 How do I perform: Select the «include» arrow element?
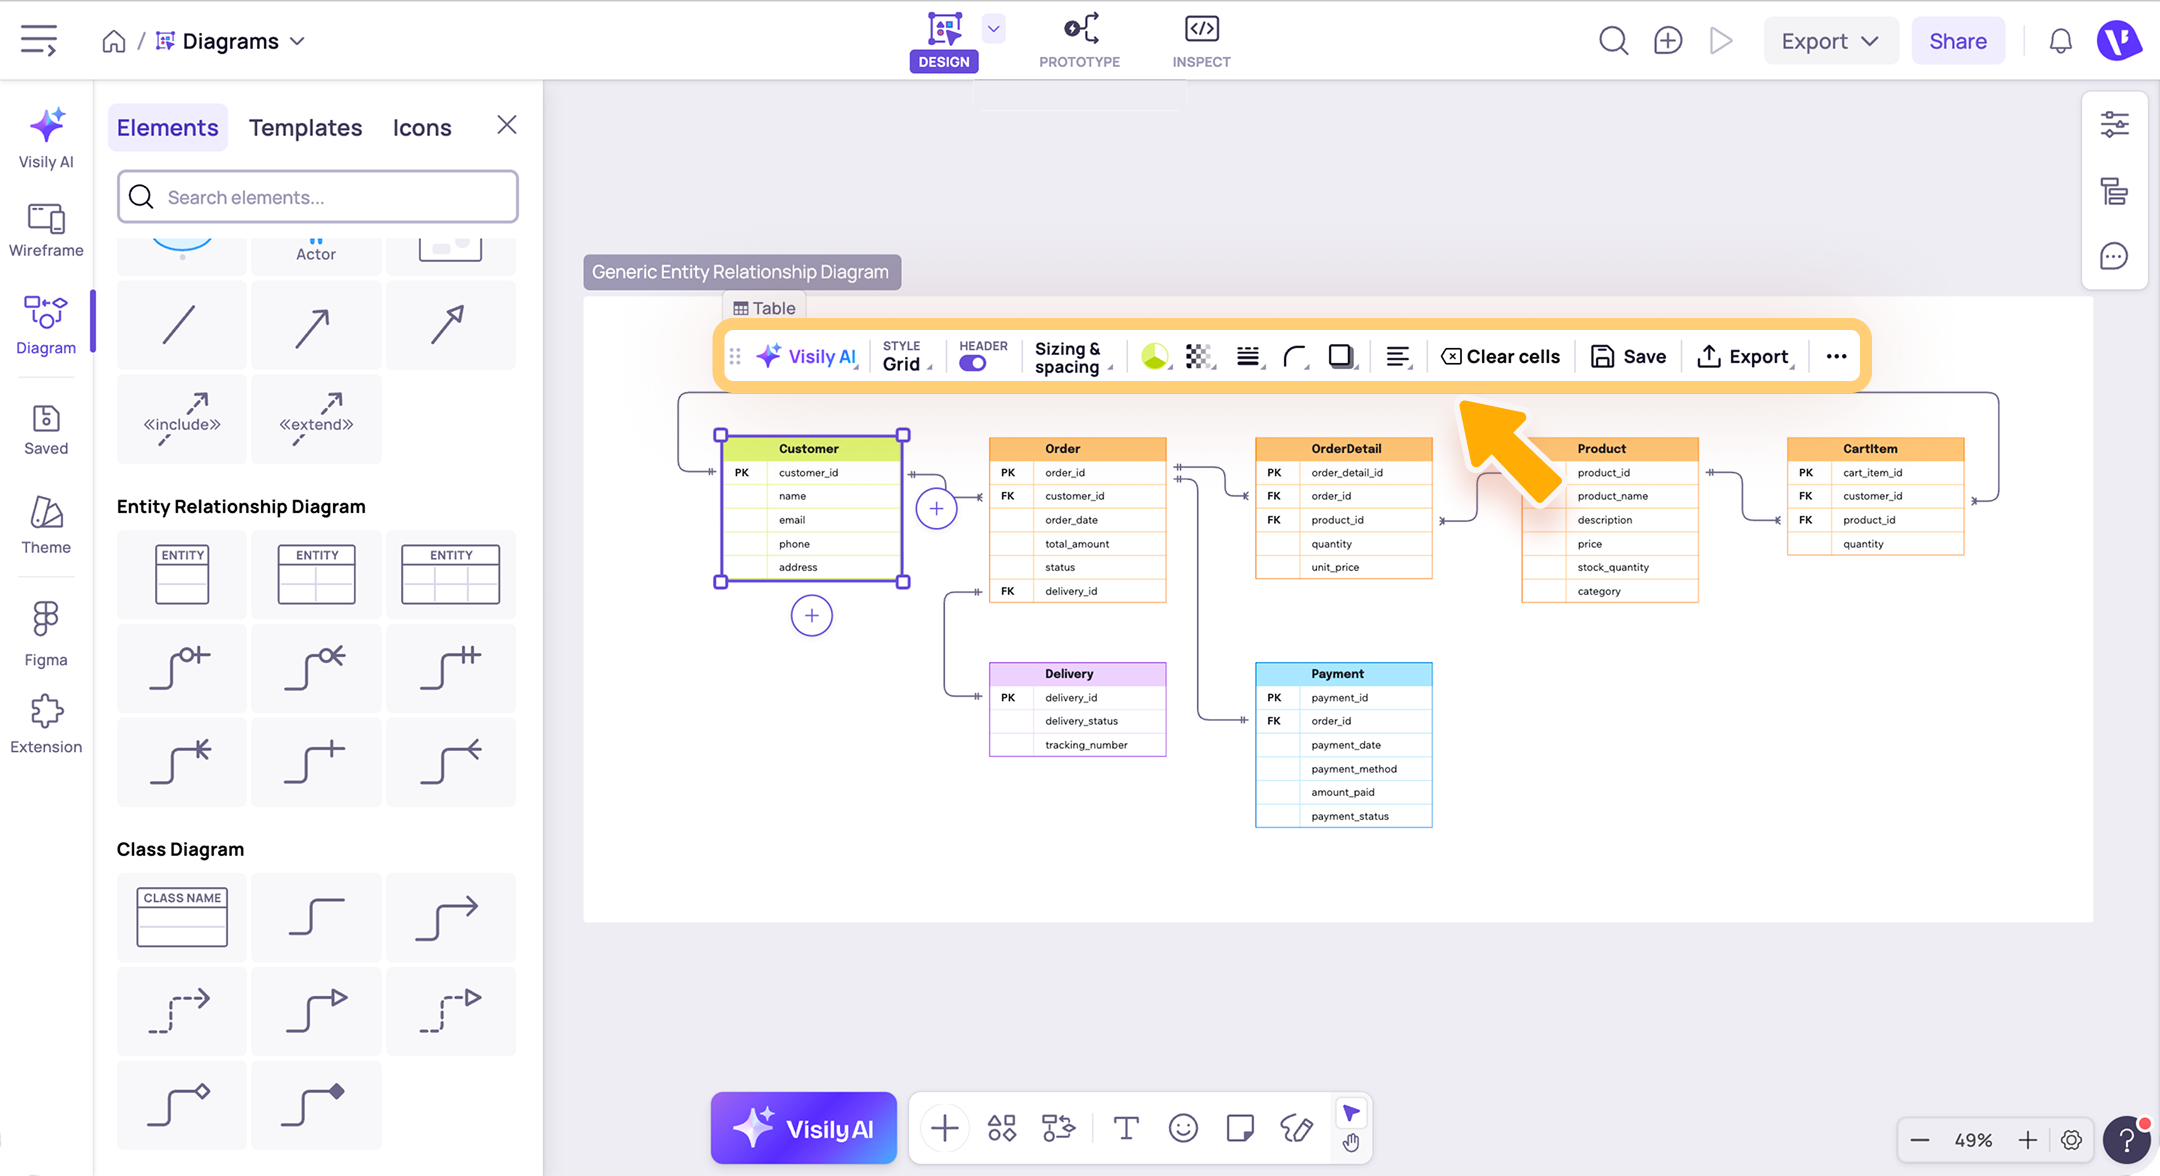[182, 419]
